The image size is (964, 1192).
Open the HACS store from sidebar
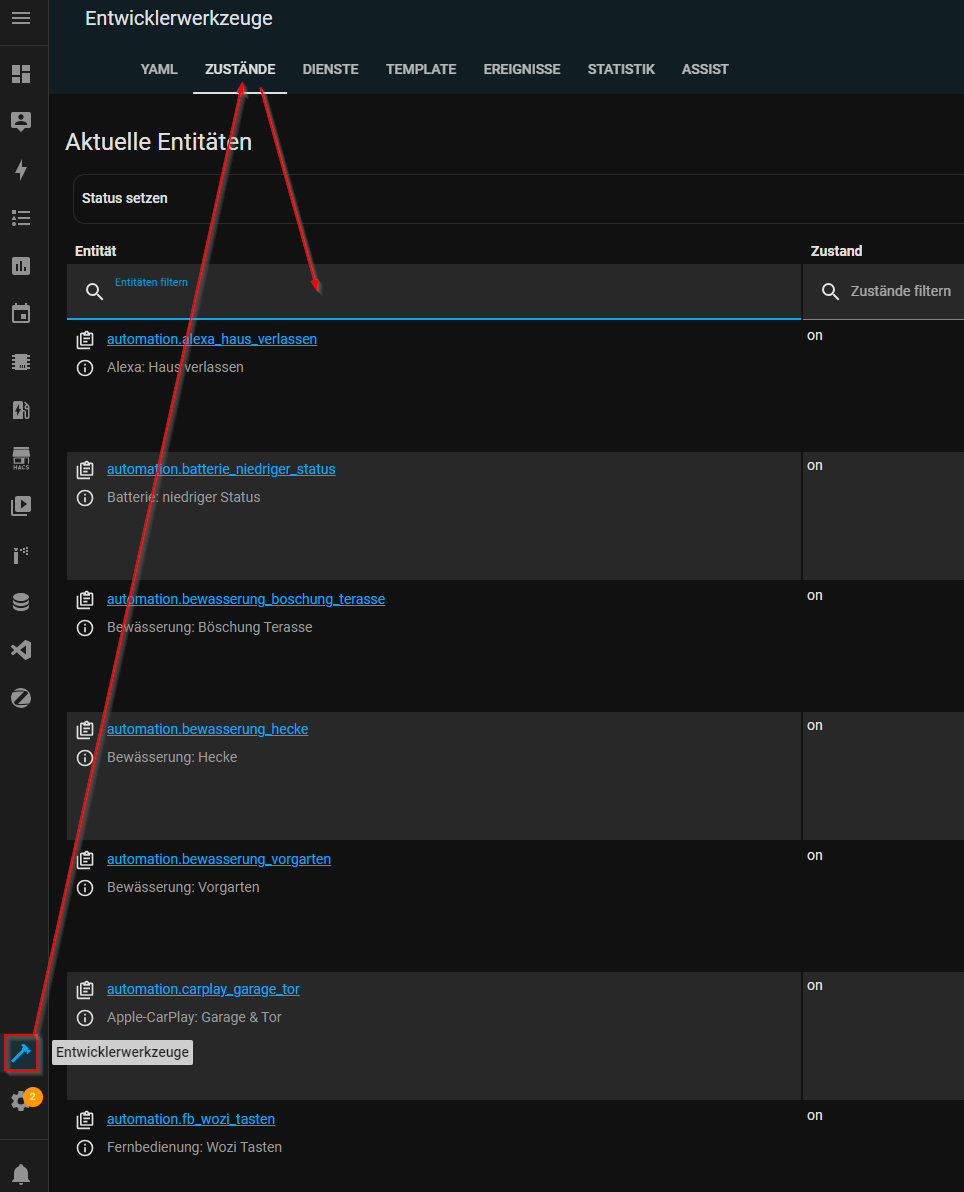coord(21,458)
